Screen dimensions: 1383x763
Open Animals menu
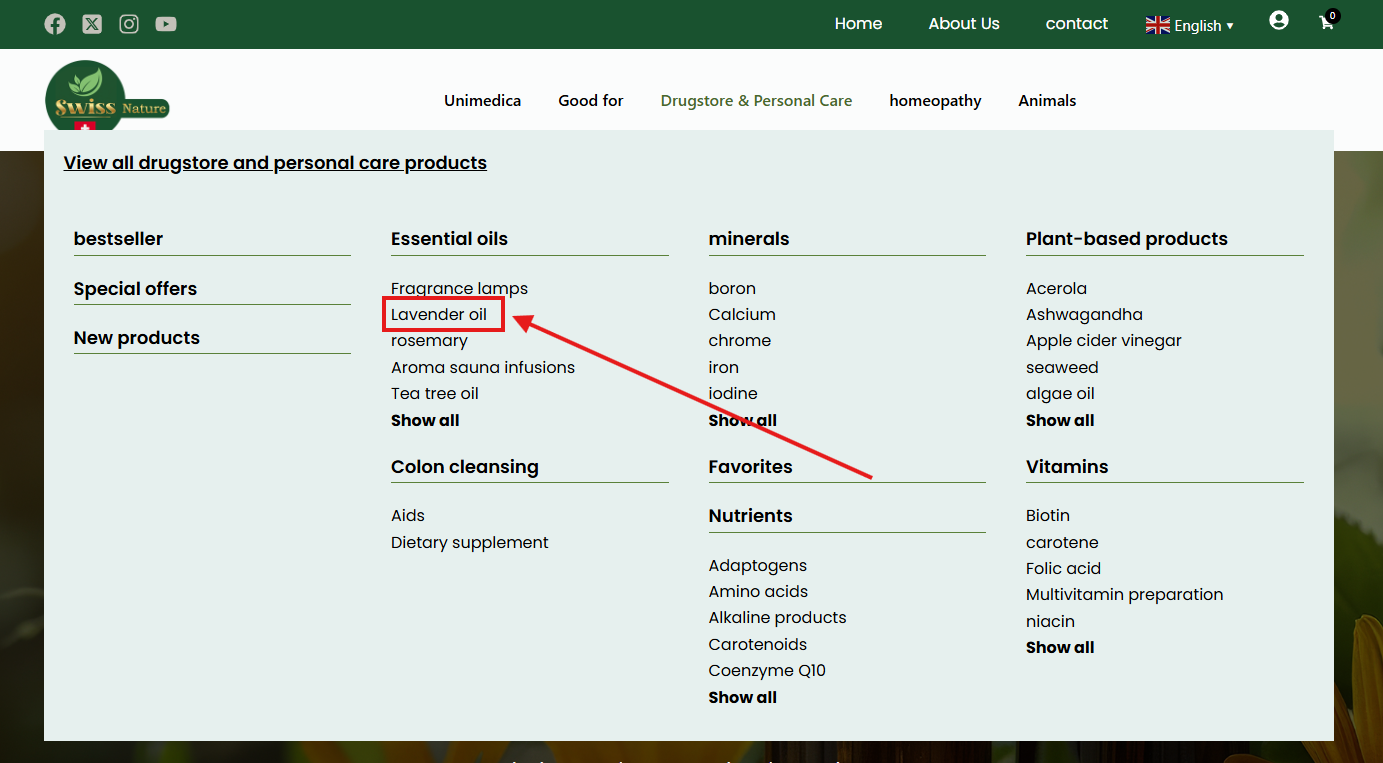click(x=1047, y=100)
